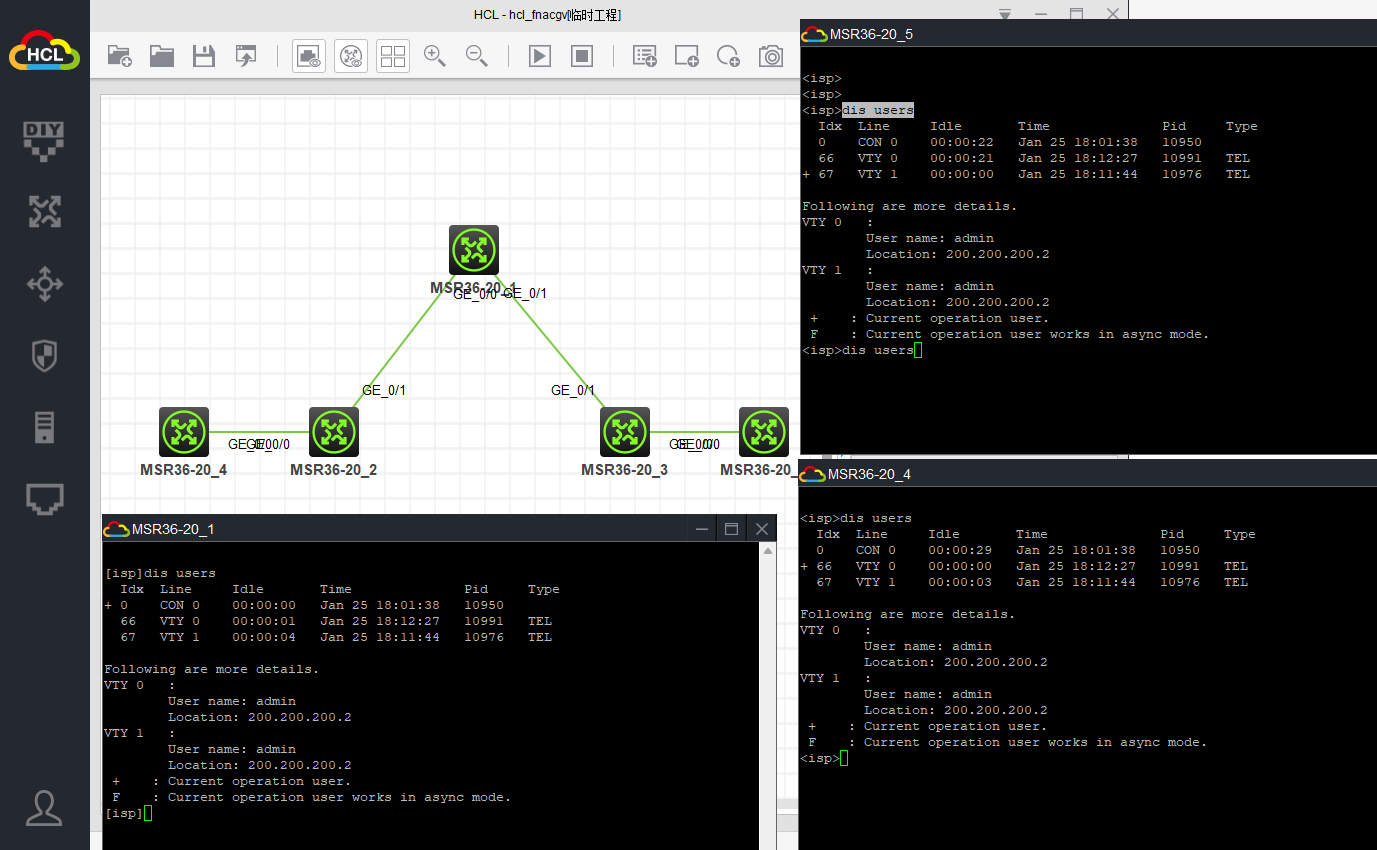Click the MSR36-20_4 router node
This screenshot has width=1377, height=850.
tap(184, 432)
